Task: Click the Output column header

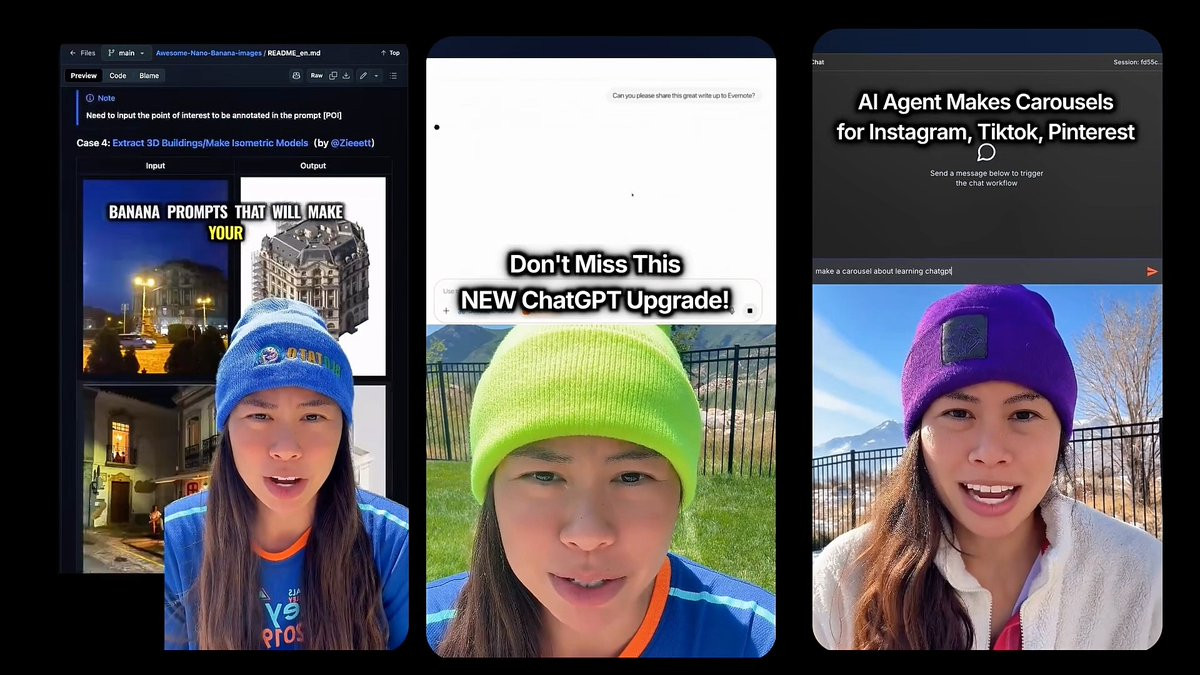Action: pyautogui.click(x=313, y=166)
